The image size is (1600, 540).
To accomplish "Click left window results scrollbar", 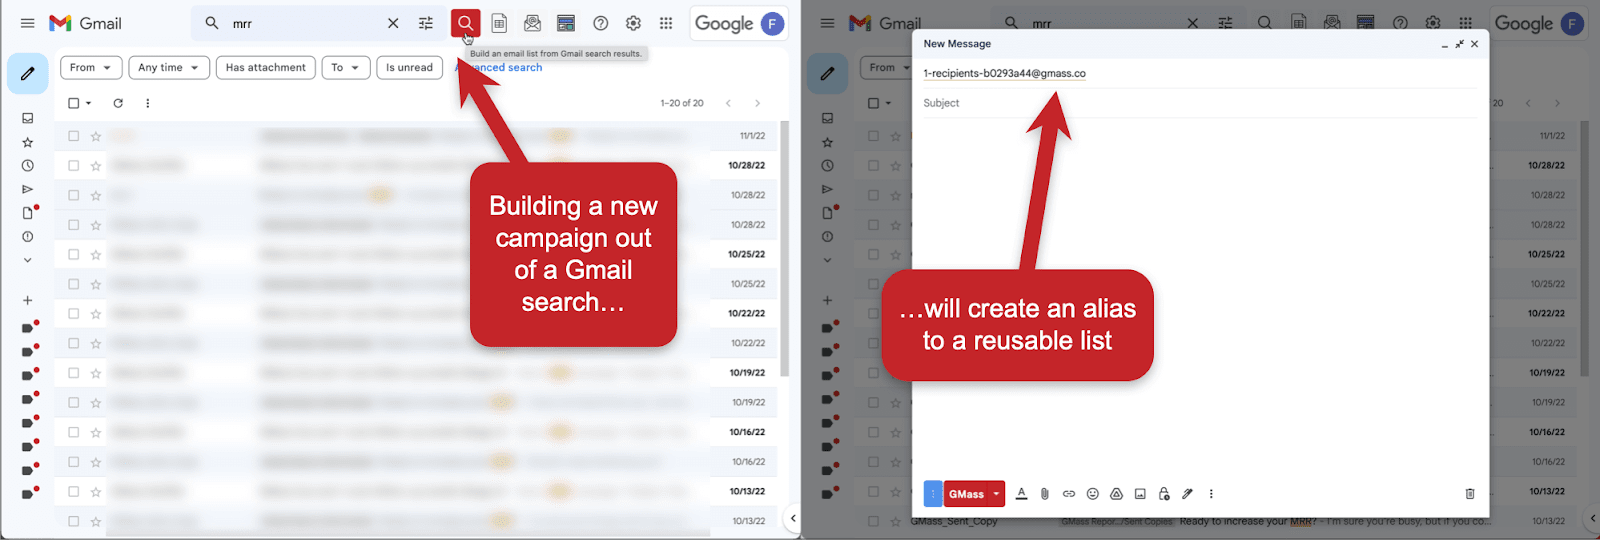I will (785, 248).
